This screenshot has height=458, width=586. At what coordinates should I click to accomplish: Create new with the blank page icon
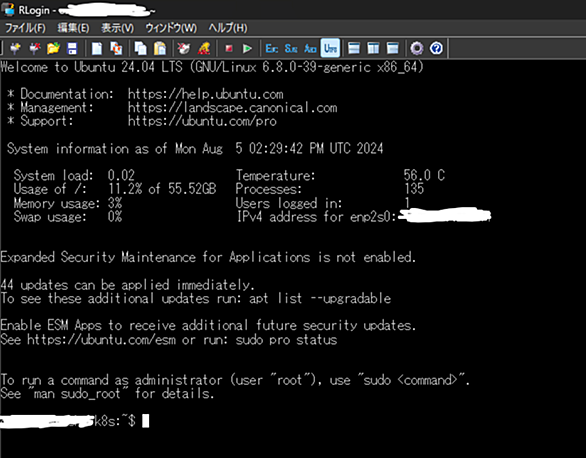click(x=97, y=48)
